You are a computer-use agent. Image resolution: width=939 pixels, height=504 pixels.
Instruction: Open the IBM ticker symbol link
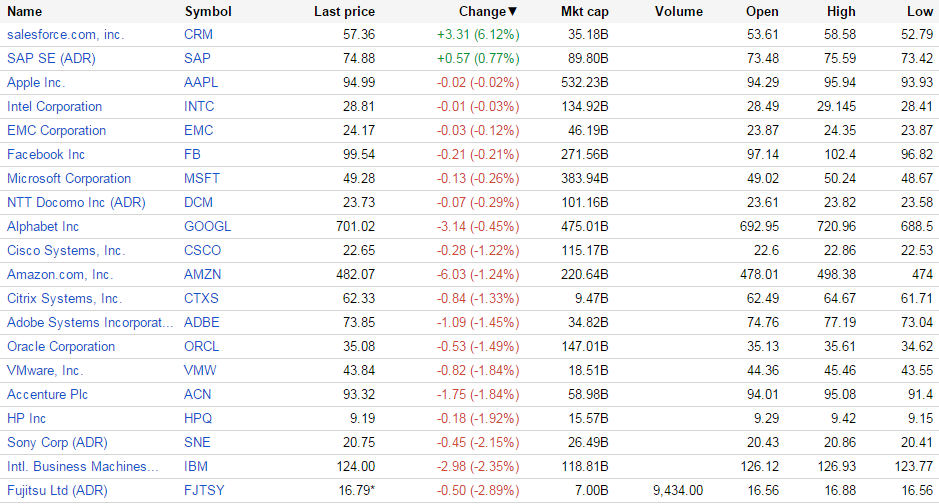(x=196, y=466)
